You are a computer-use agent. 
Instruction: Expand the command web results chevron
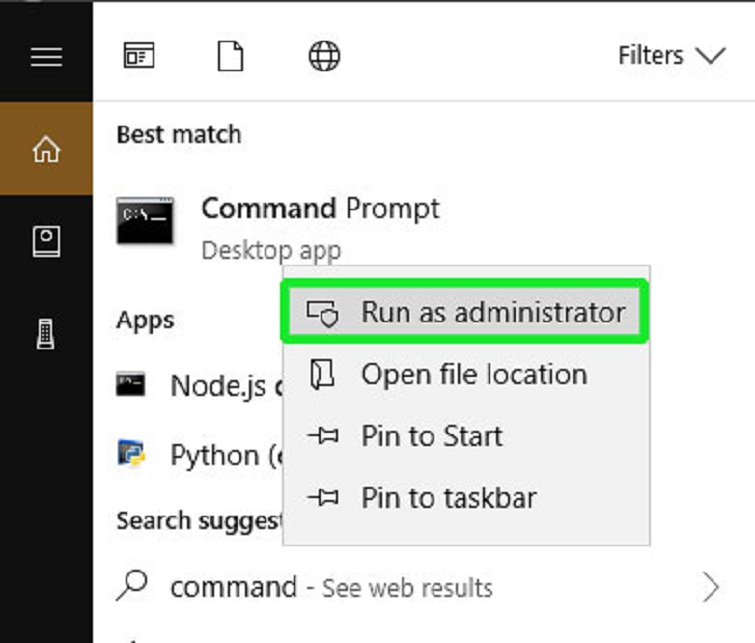point(711,587)
